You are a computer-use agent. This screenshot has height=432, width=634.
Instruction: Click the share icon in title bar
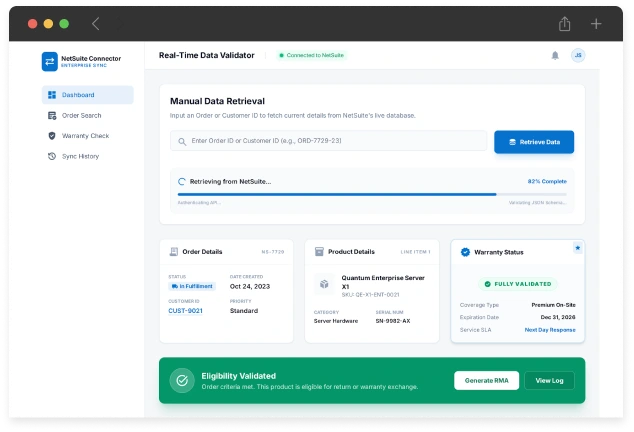click(x=565, y=23)
